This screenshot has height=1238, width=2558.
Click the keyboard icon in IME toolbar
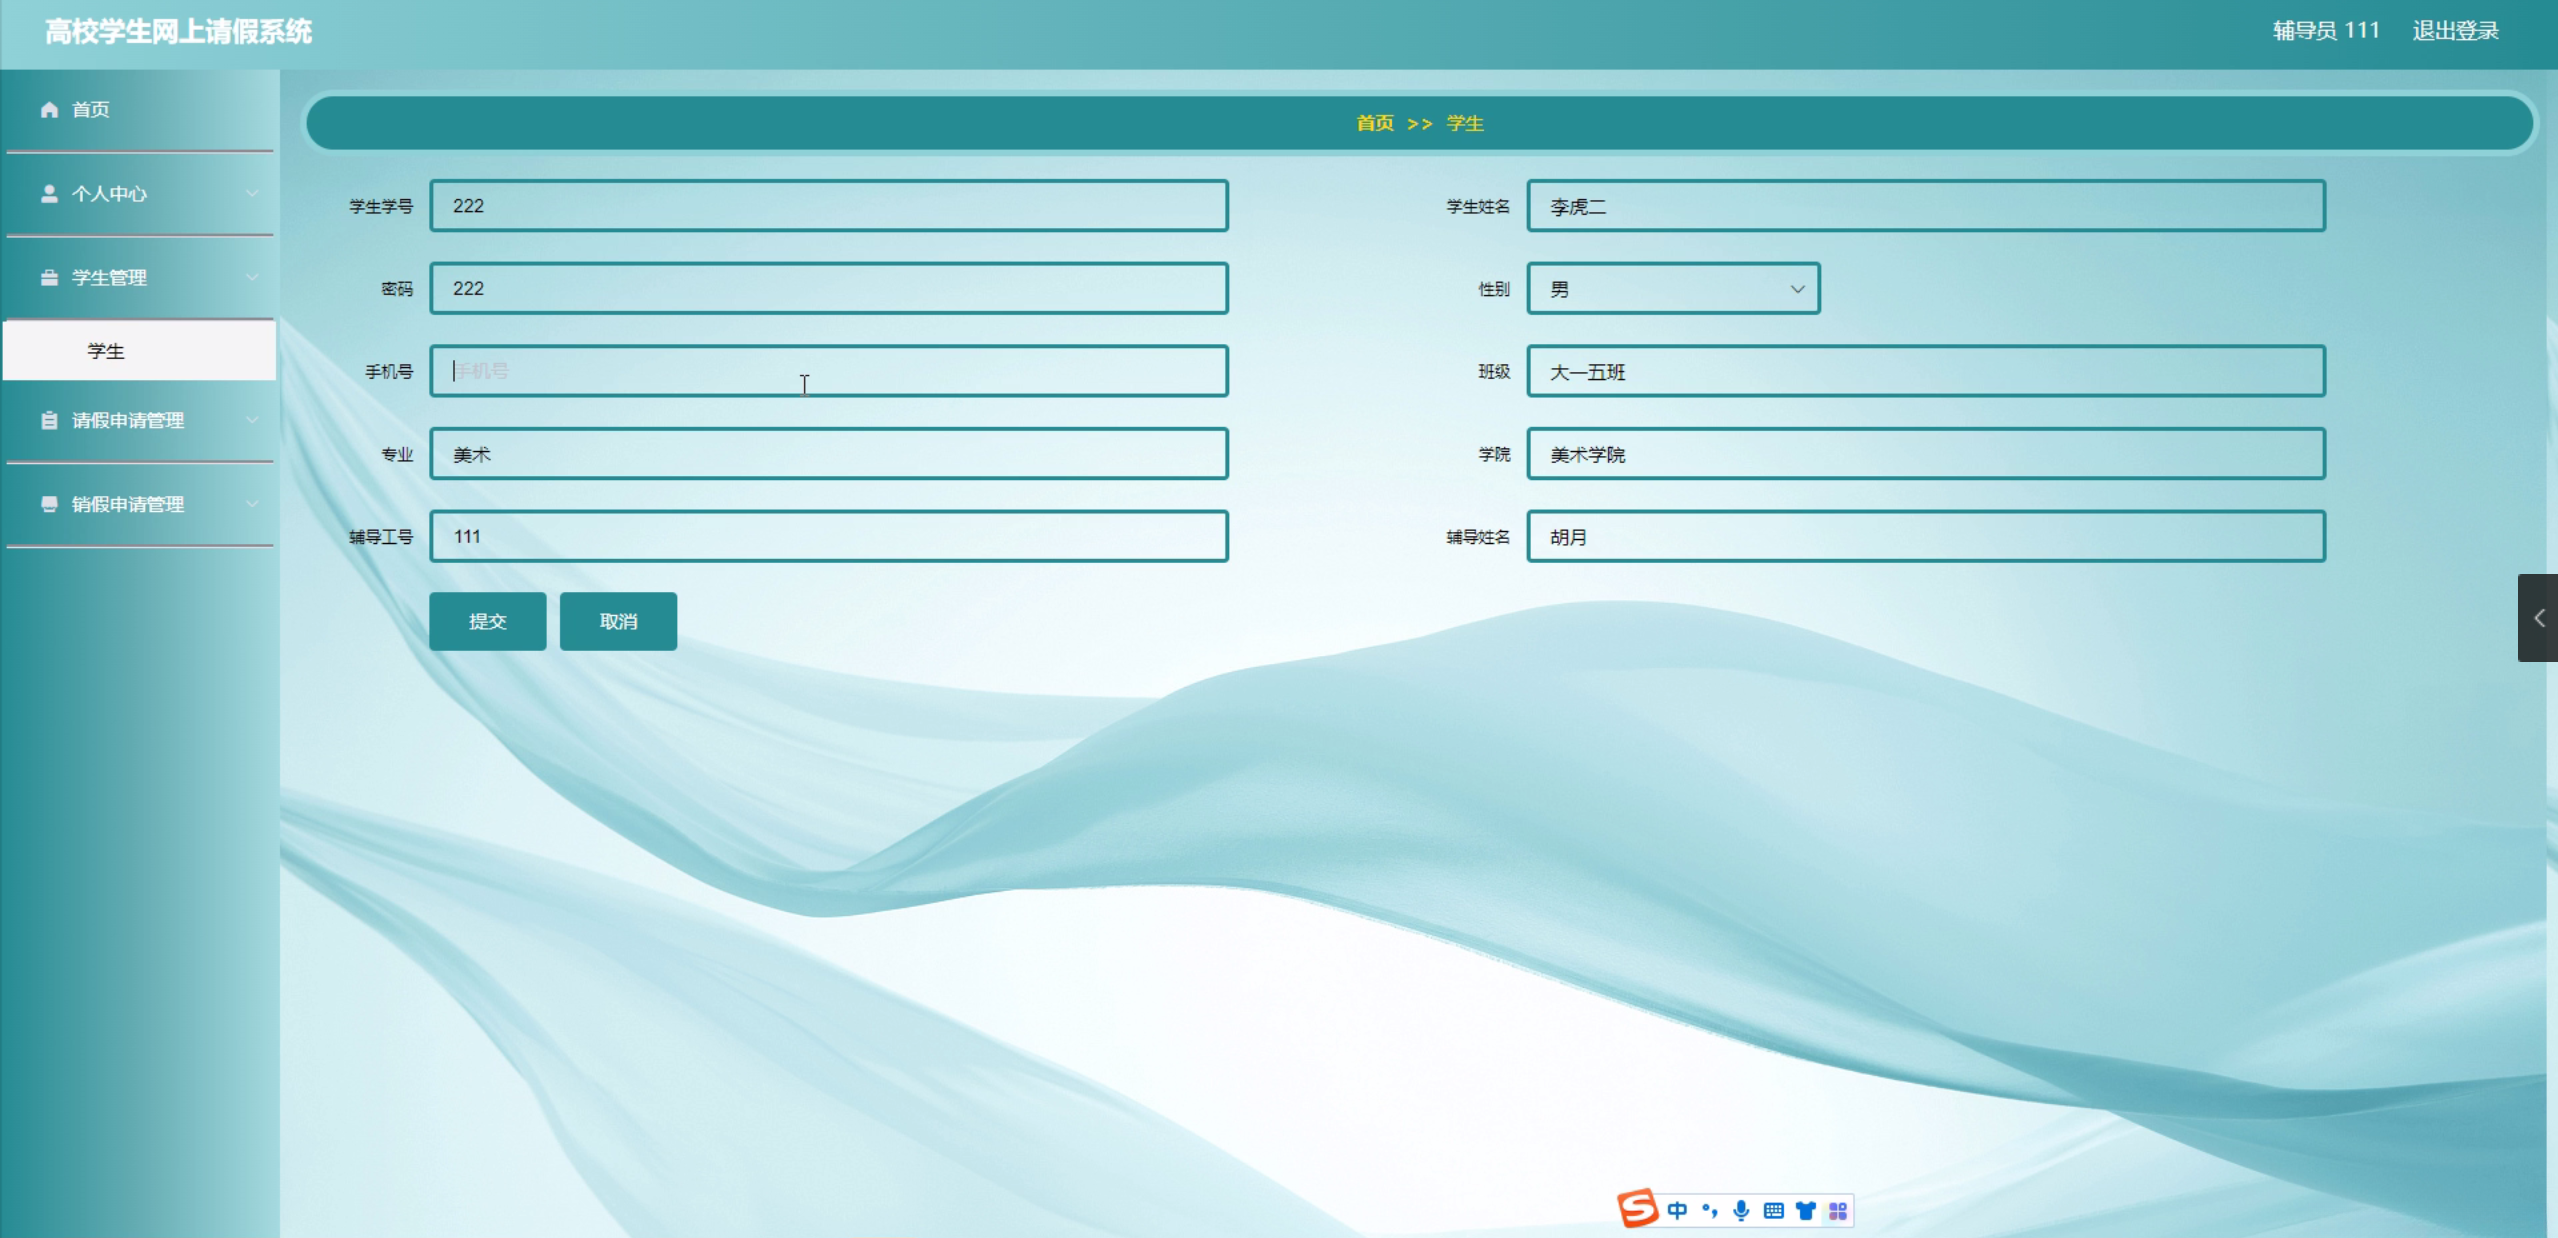(x=1773, y=1210)
